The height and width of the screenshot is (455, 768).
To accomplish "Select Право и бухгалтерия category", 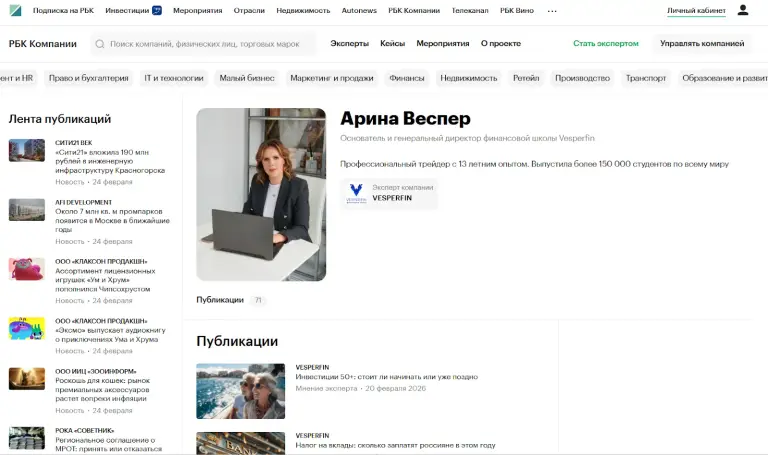I will 89,78.
